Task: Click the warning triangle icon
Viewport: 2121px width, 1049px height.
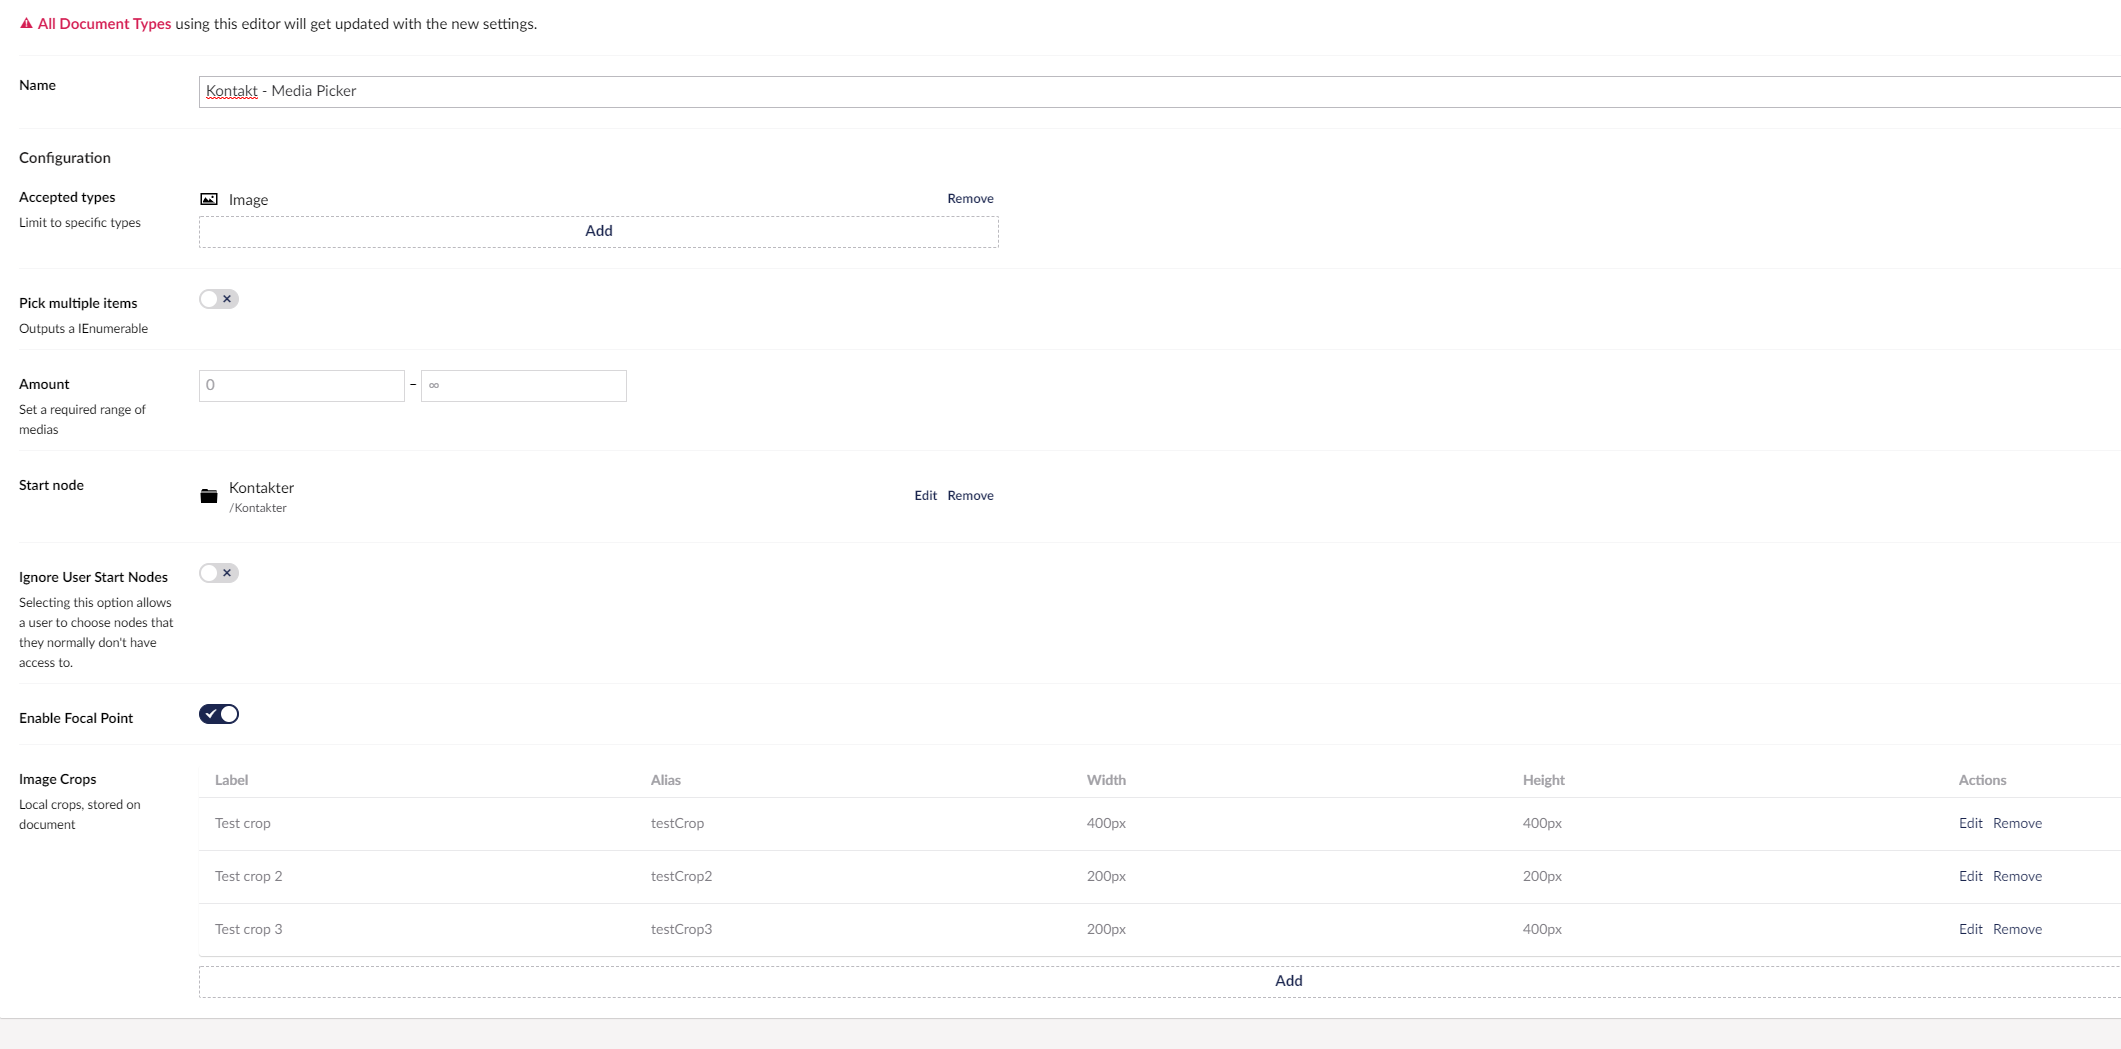Action: coord(25,22)
